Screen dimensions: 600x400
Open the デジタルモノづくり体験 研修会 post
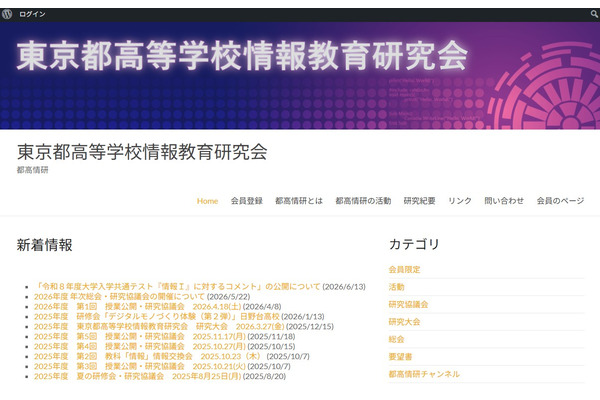coord(157,317)
